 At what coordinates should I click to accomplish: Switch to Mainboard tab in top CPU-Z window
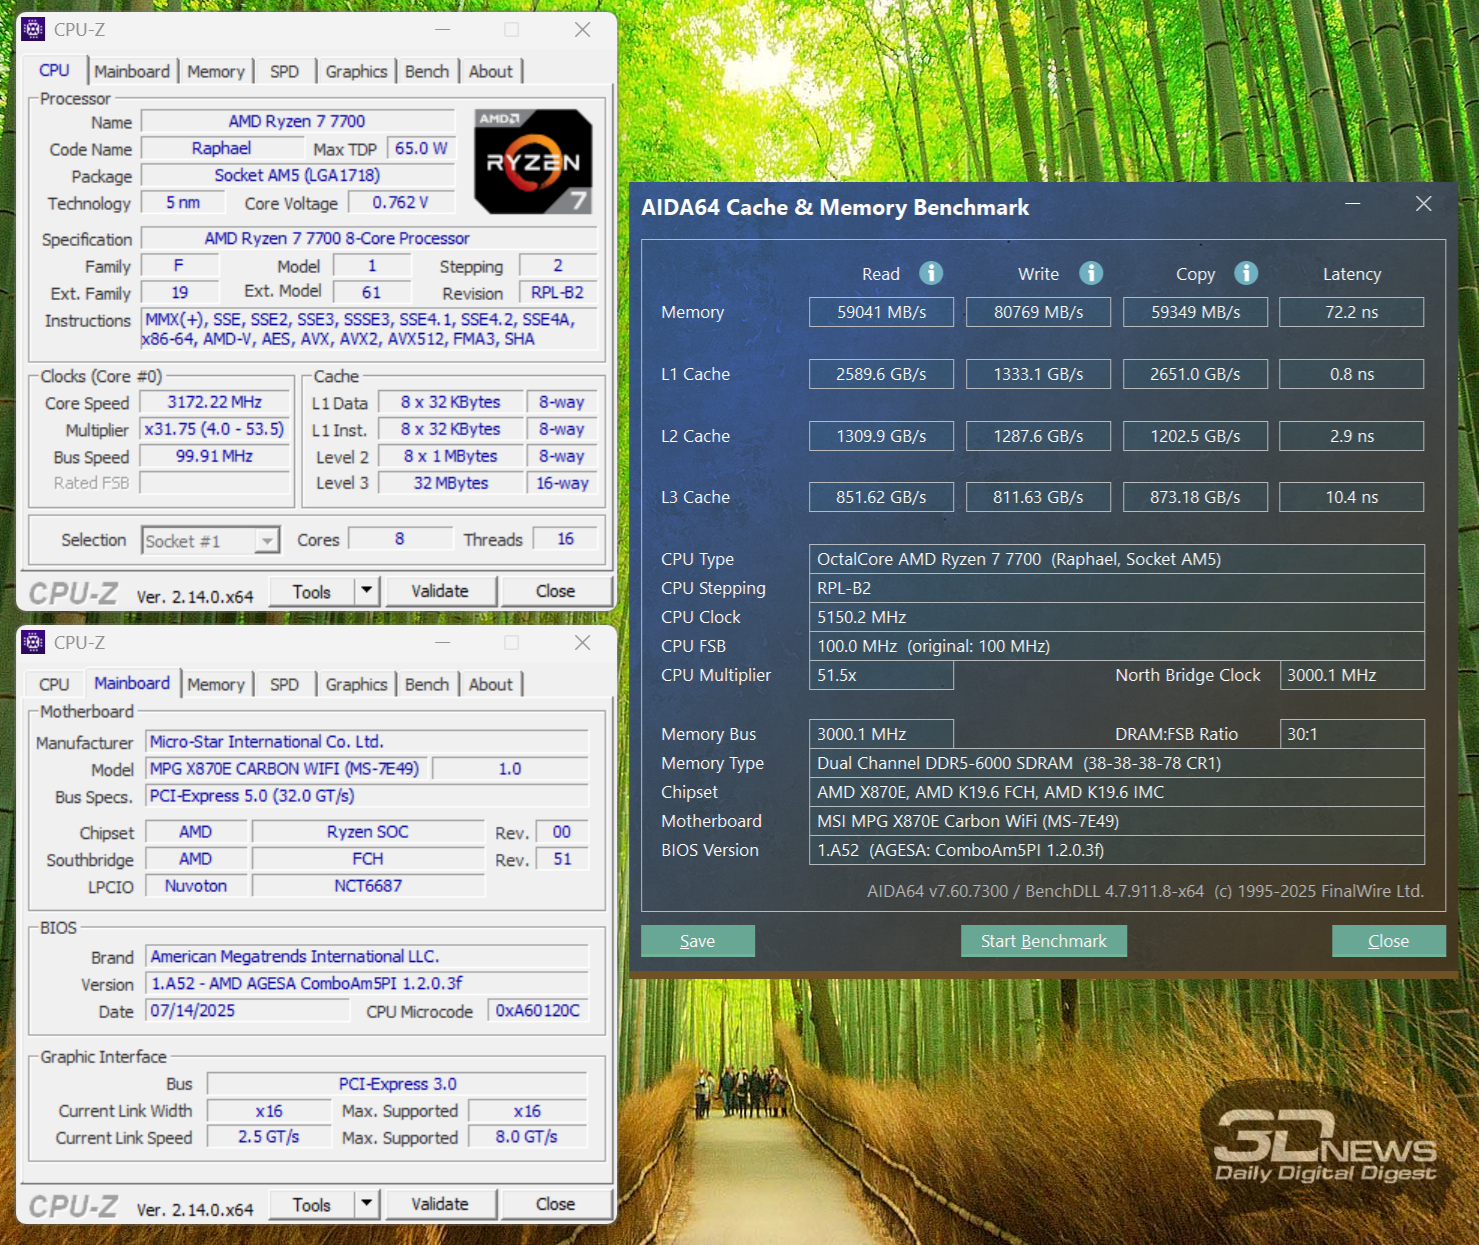132,71
